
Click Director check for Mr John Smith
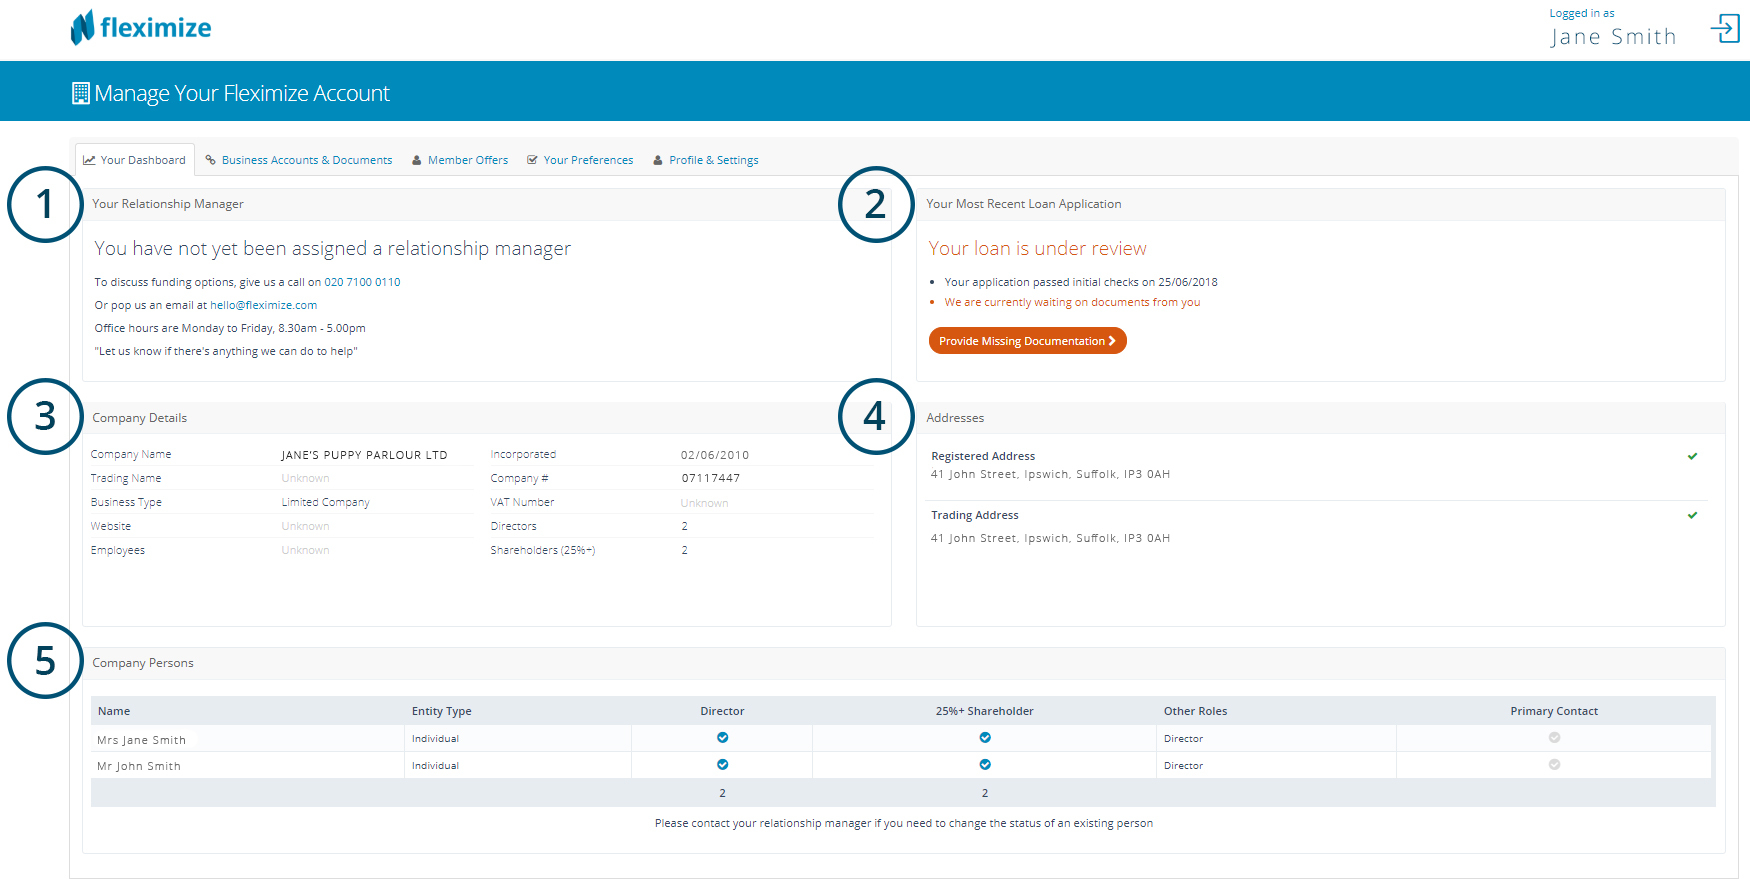tap(722, 765)
